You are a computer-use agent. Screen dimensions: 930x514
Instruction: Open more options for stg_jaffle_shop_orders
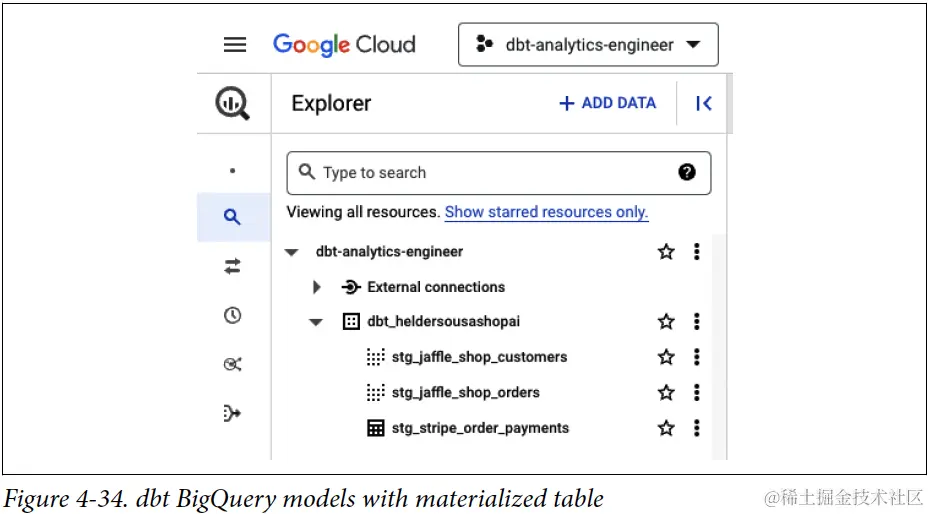tap(697, 392)
